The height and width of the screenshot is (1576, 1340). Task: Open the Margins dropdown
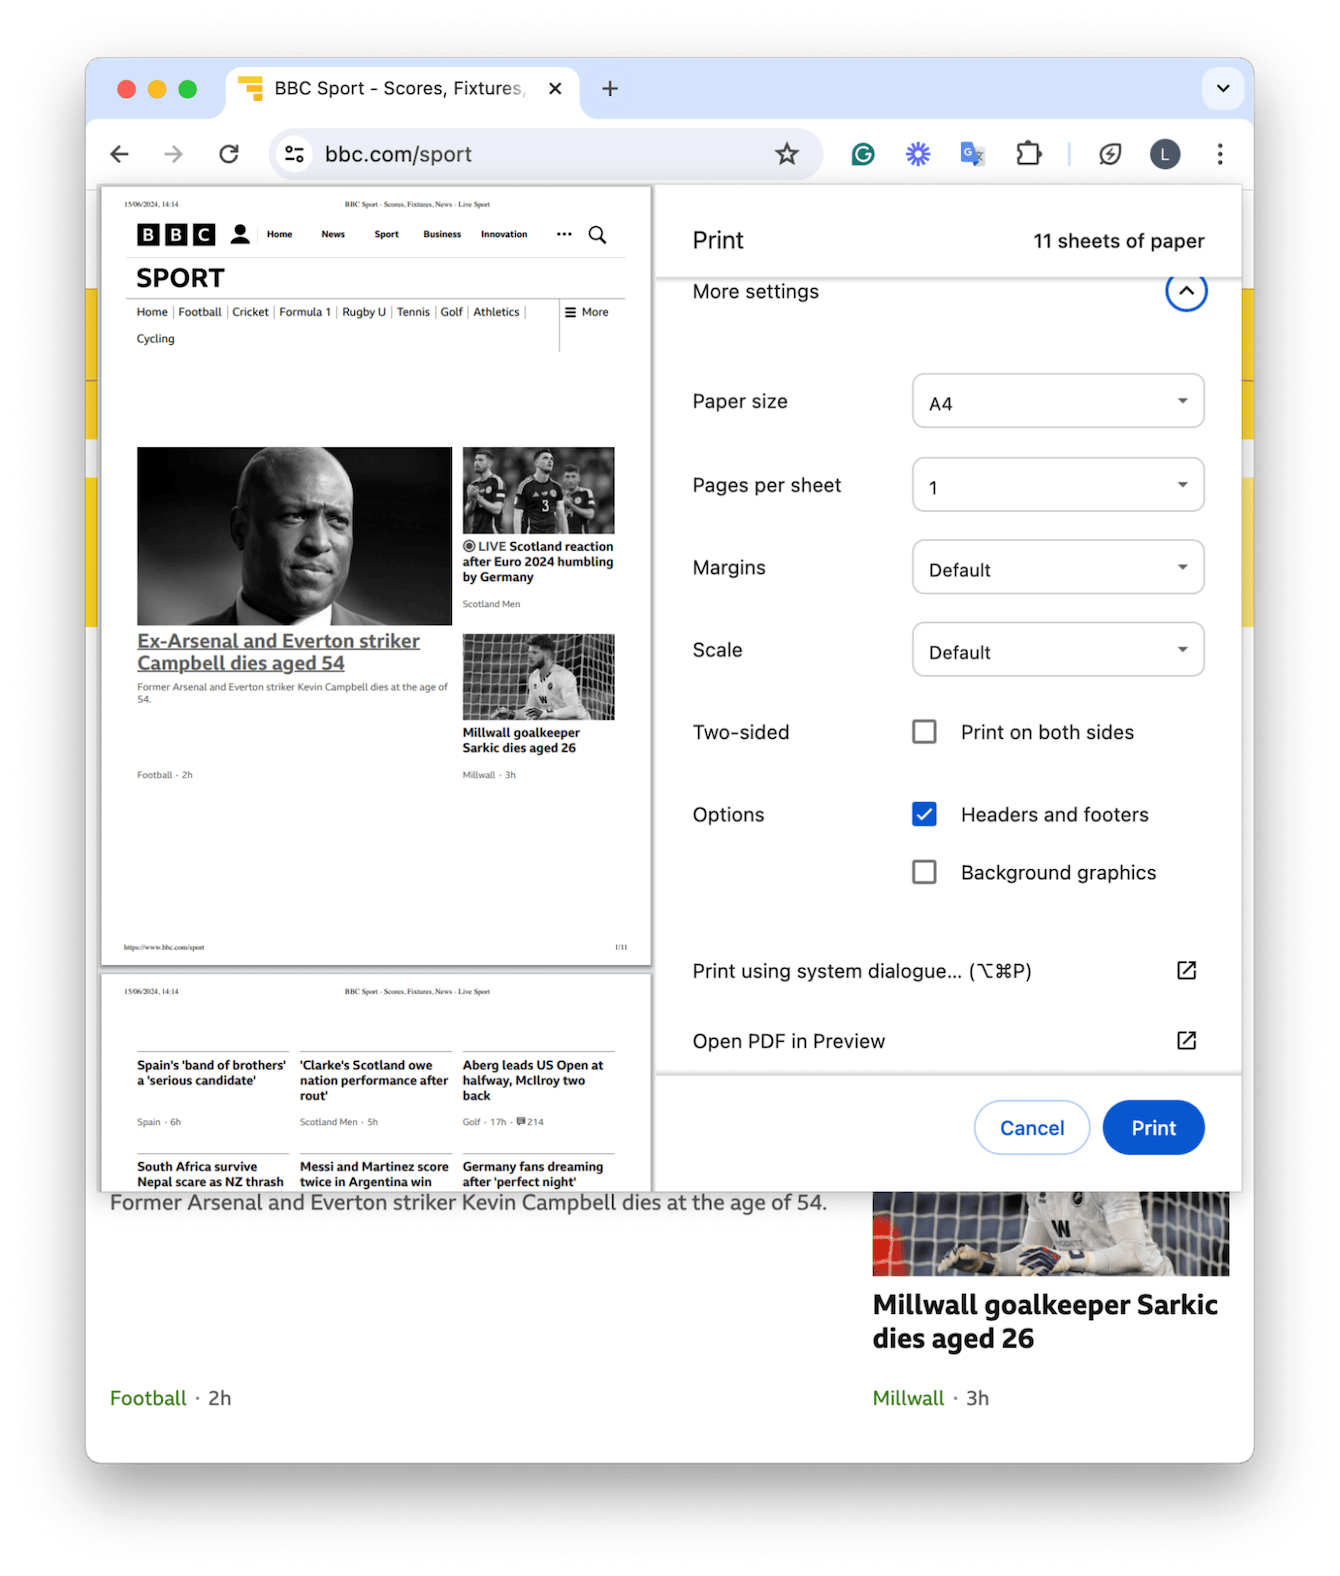coord(1058,567)
